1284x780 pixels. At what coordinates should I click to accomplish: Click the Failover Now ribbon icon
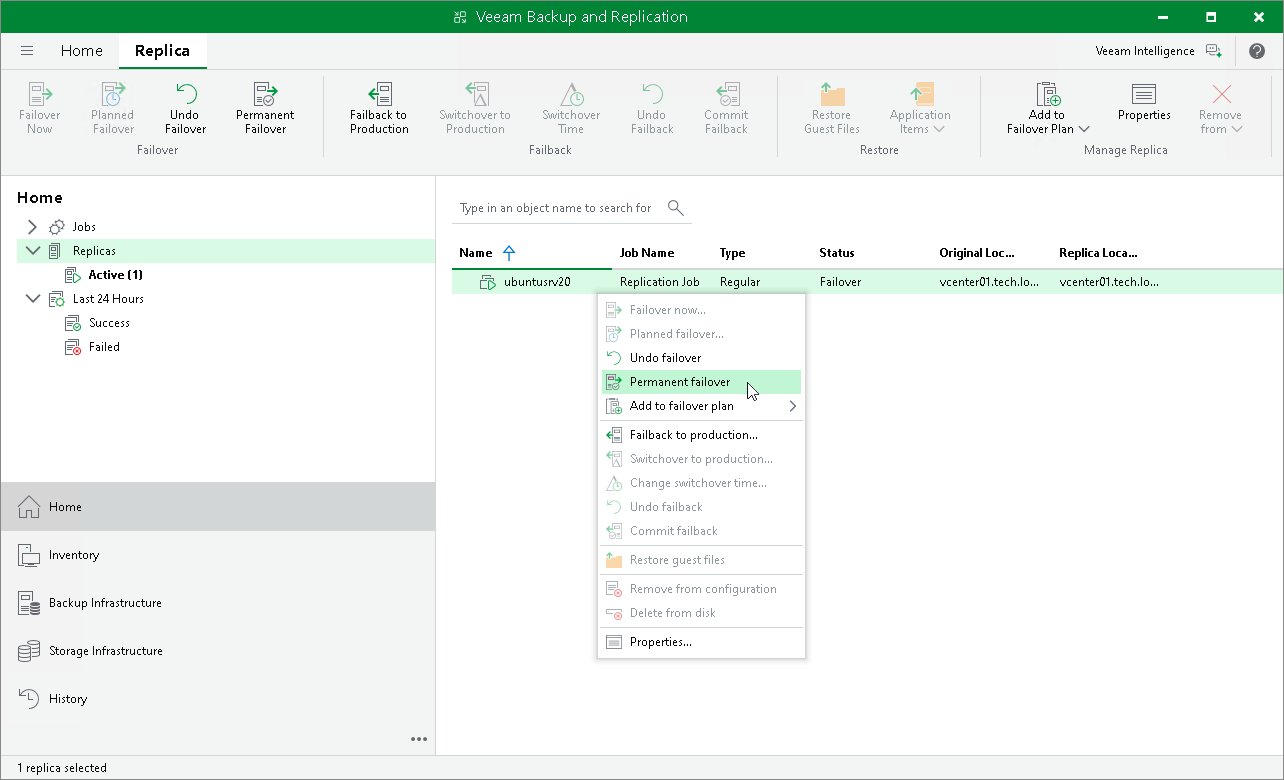point(40,108)
